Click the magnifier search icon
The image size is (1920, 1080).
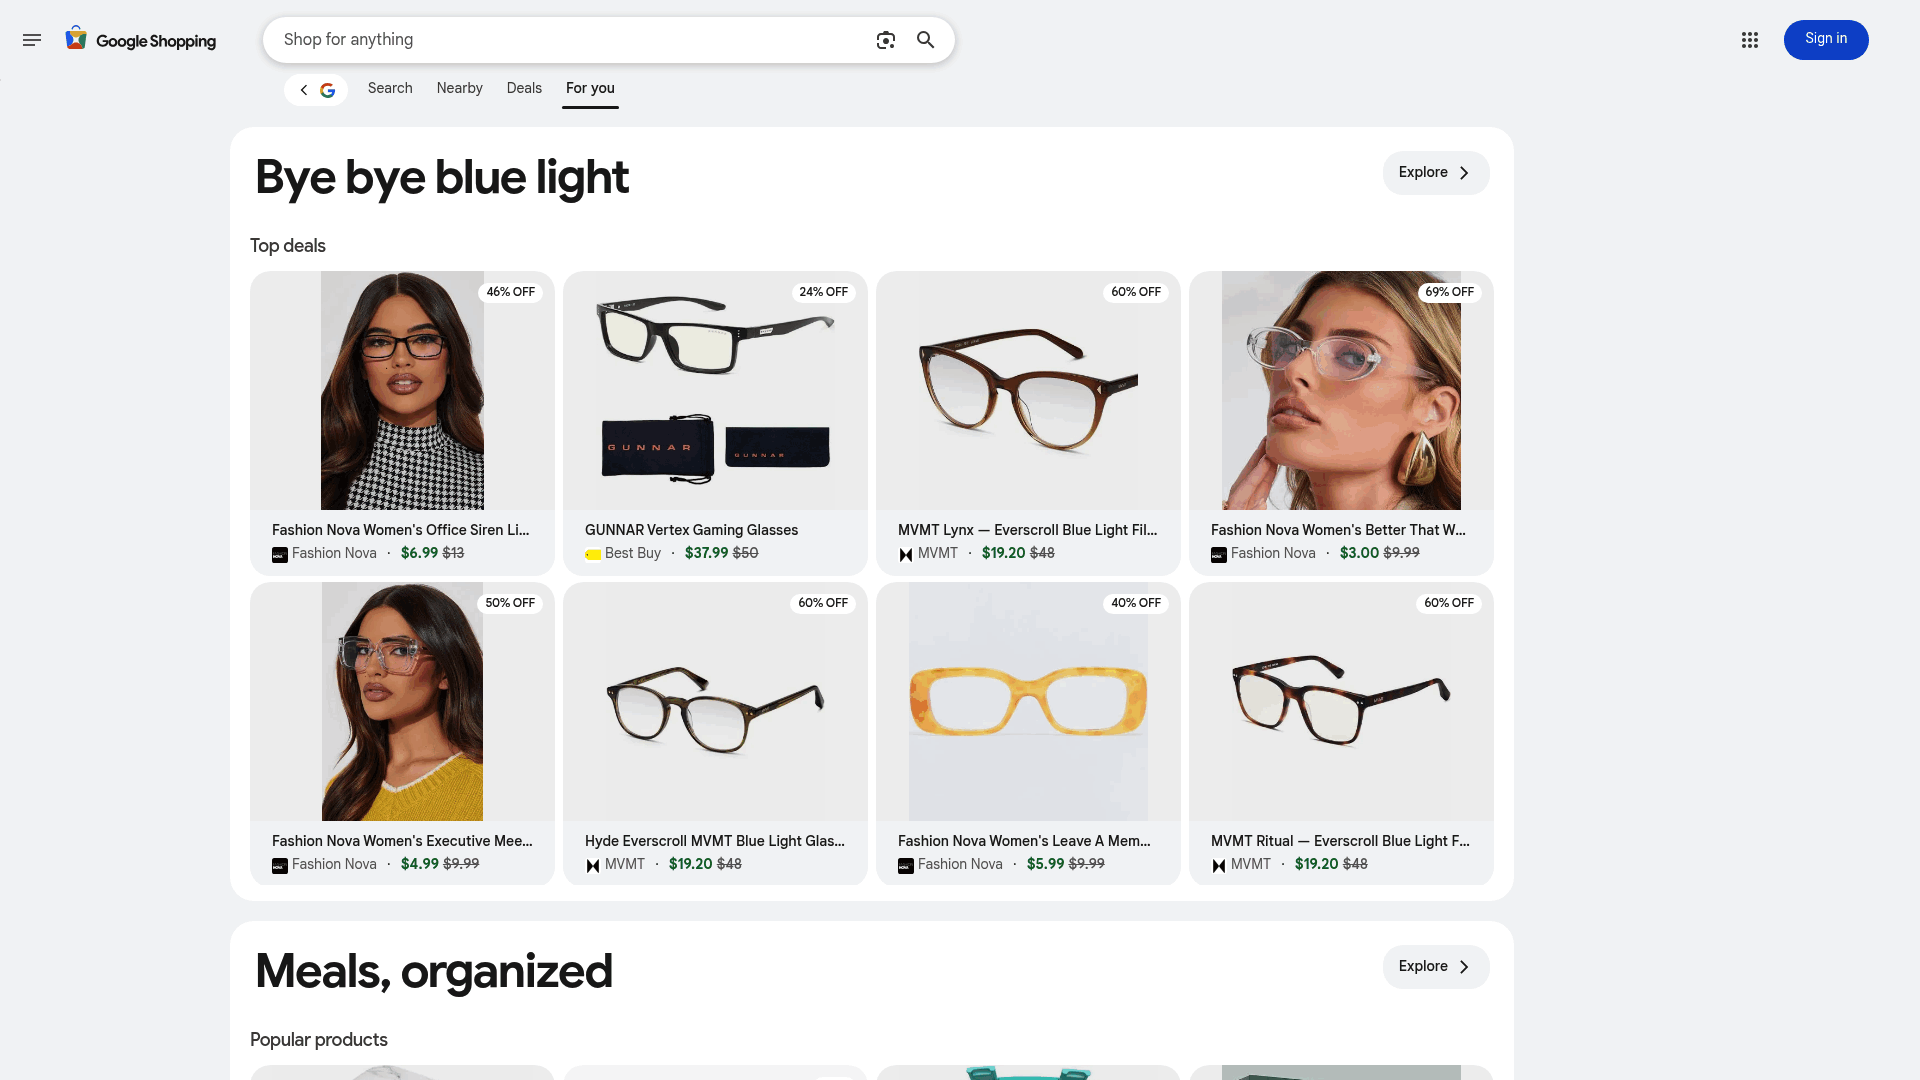[926, 40]
